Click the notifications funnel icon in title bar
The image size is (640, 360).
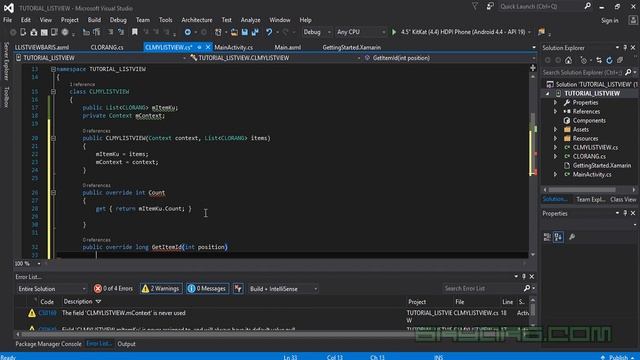(x=475, y=6)
